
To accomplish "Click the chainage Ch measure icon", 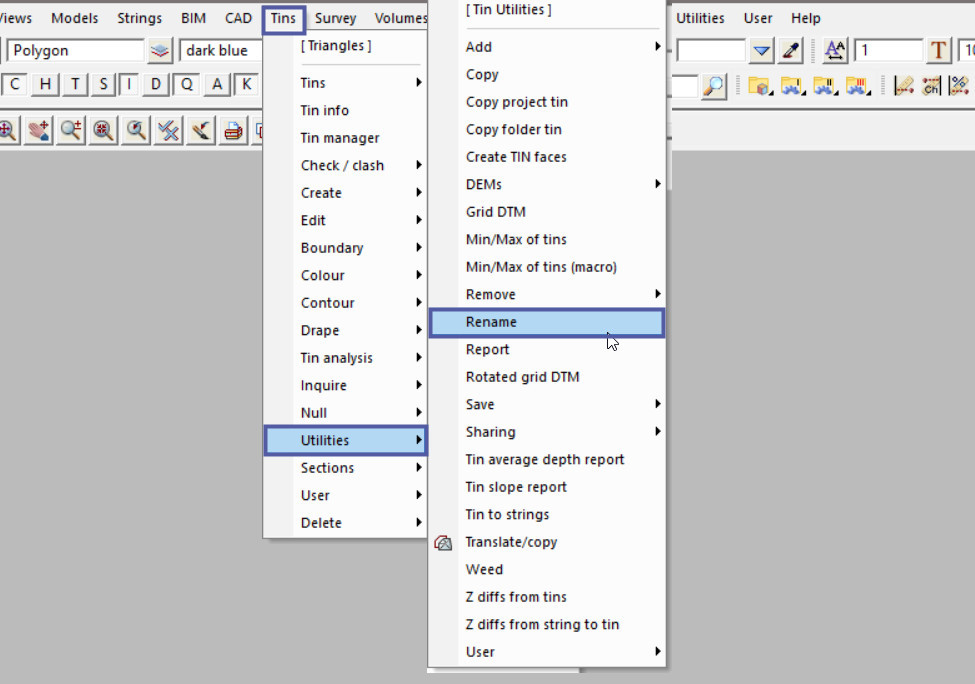I will (x=932, y=86).
